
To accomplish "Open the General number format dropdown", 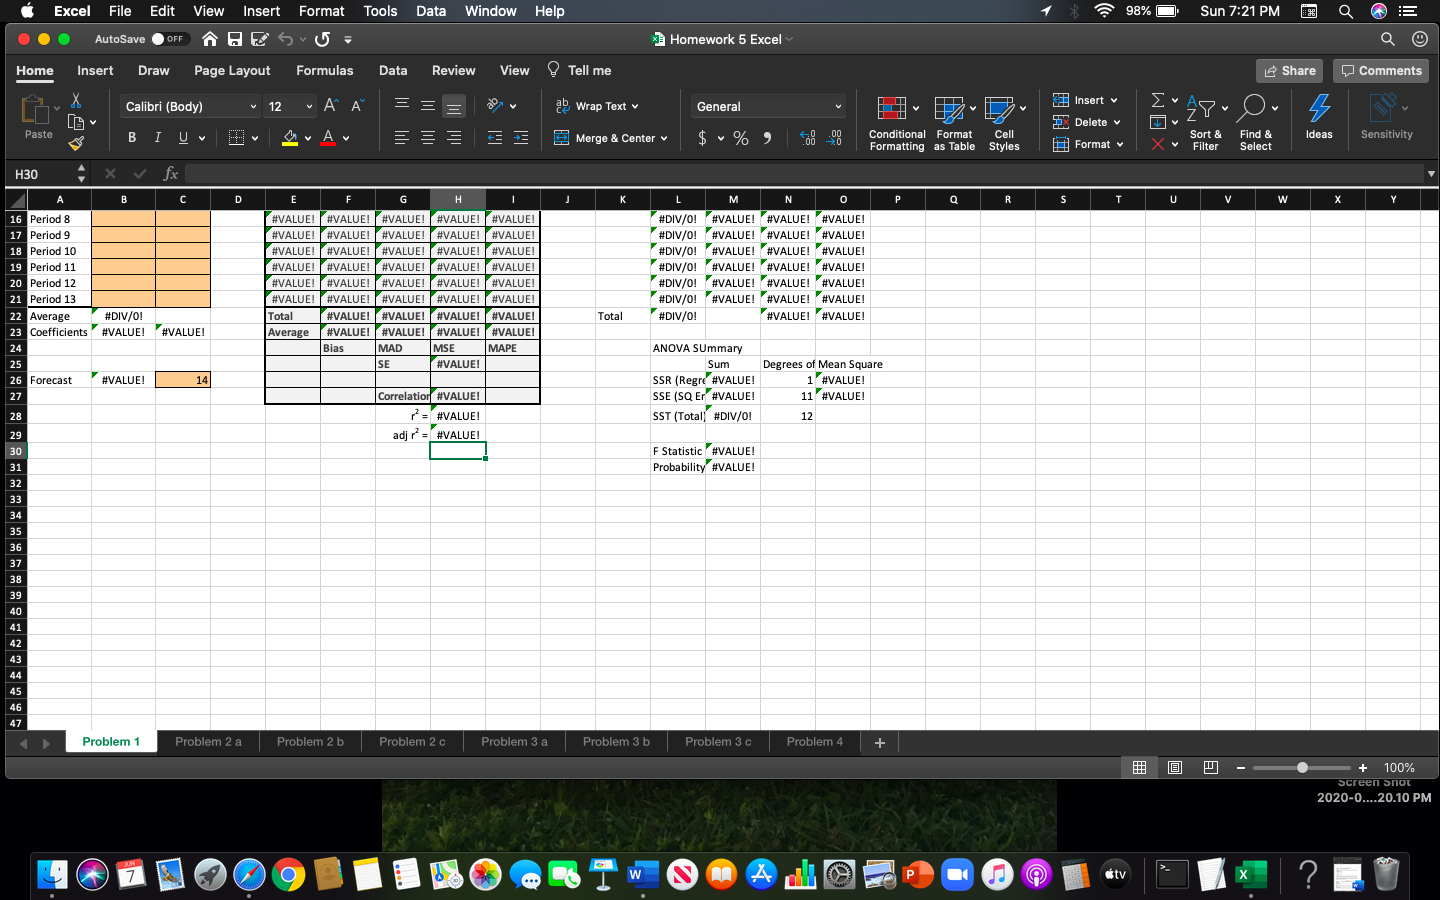I will pos(838,106).
